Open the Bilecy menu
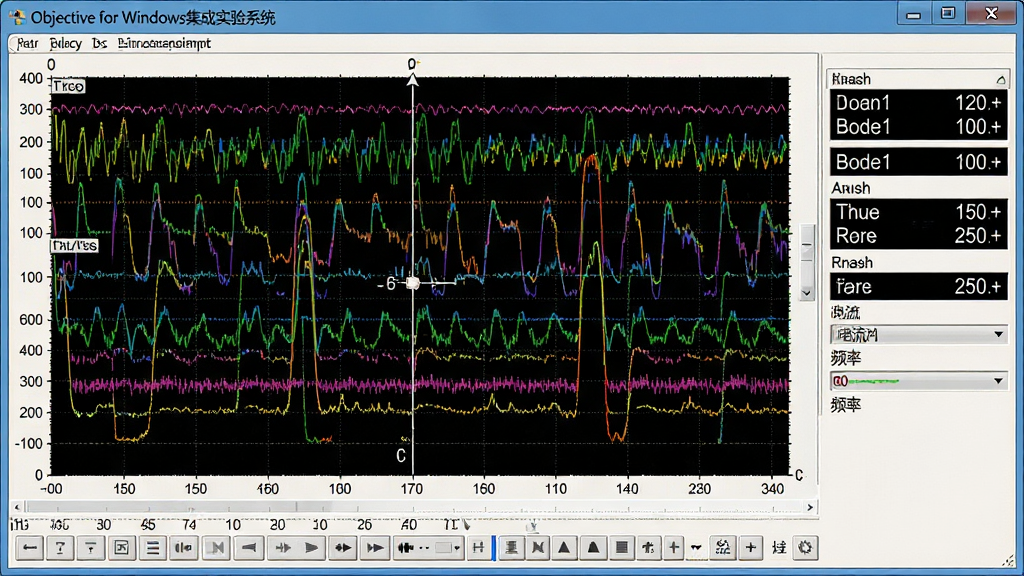This screenshot has width=1024, height=576. (x=65, y=44)
